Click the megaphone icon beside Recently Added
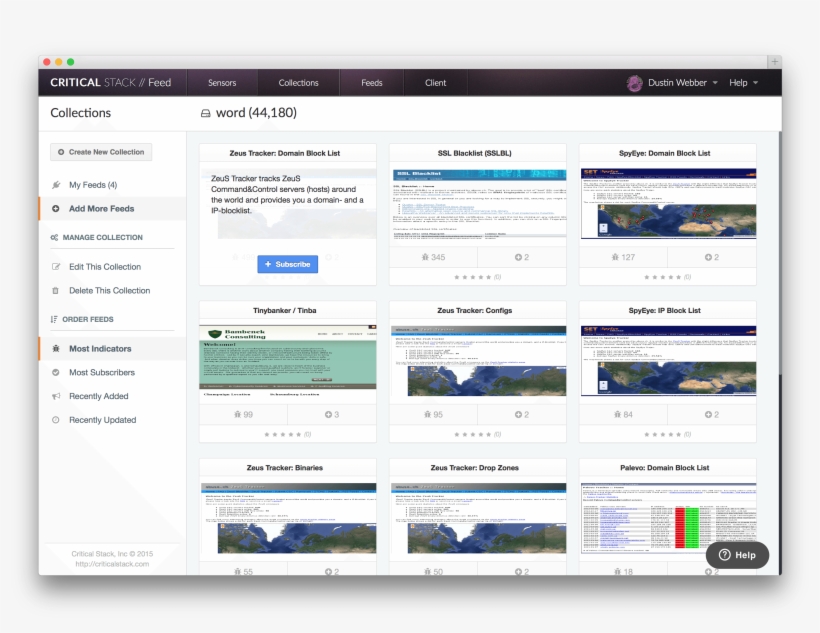820x633 pixels. point(56,396)
